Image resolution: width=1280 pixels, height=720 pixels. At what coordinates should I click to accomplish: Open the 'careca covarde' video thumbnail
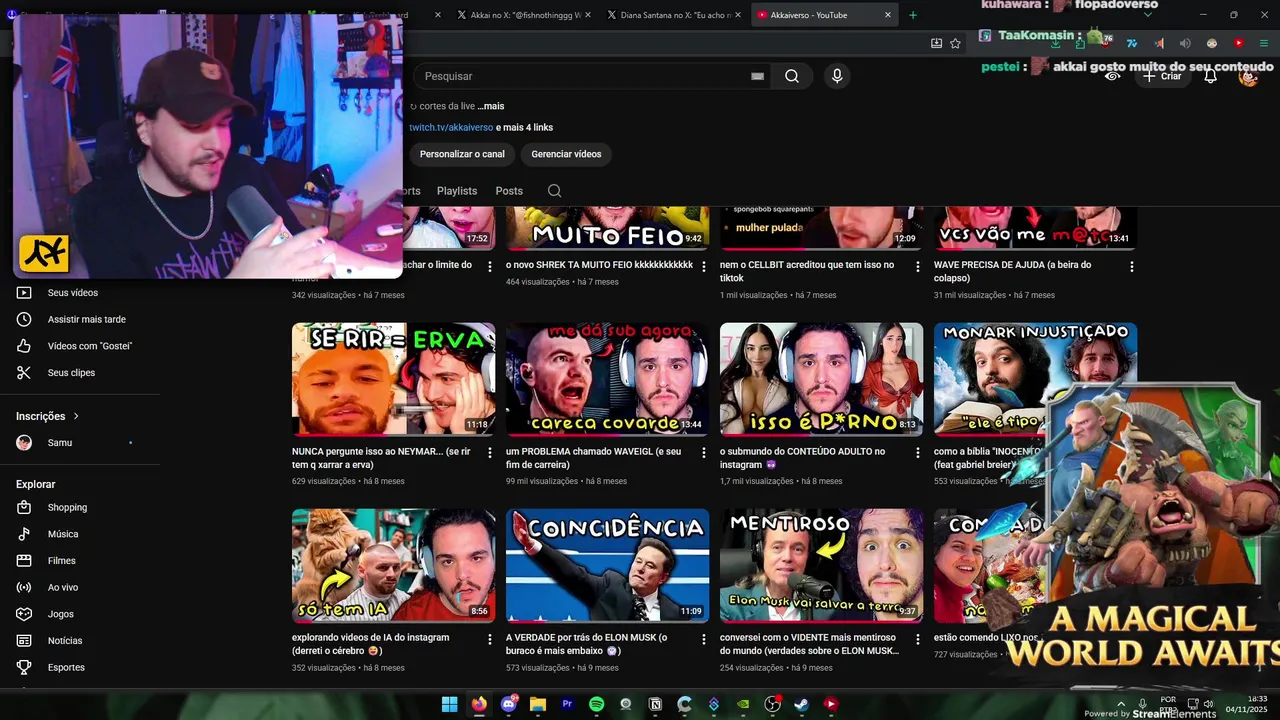coord(607,379)
